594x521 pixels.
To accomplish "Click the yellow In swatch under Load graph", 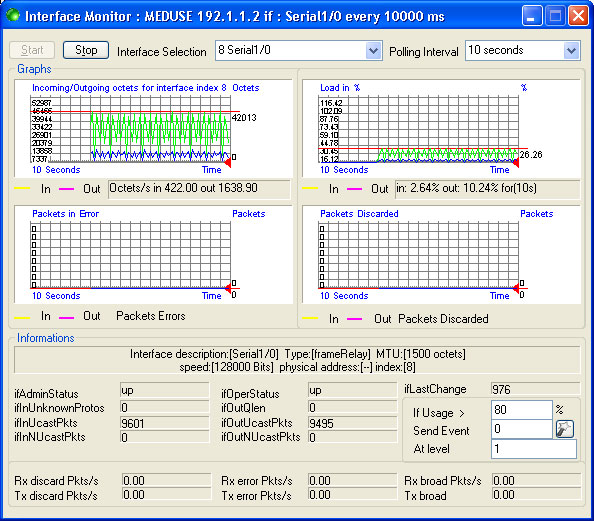I will pyautogui.click(x=310, y=188).
